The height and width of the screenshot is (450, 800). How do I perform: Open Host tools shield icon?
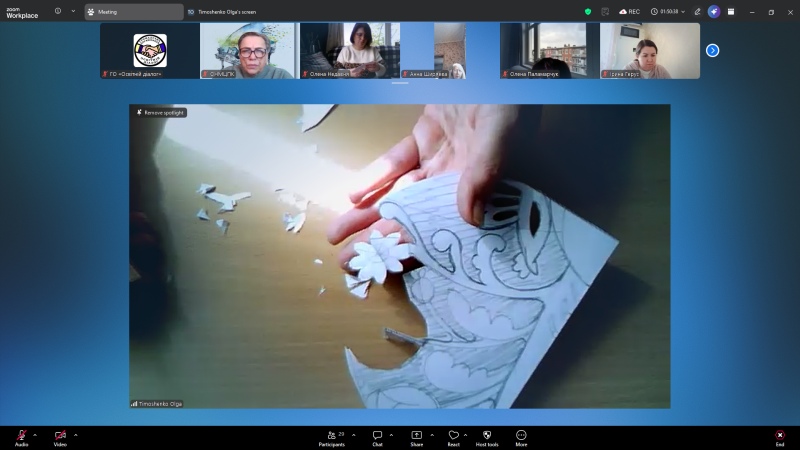[487, 436]
